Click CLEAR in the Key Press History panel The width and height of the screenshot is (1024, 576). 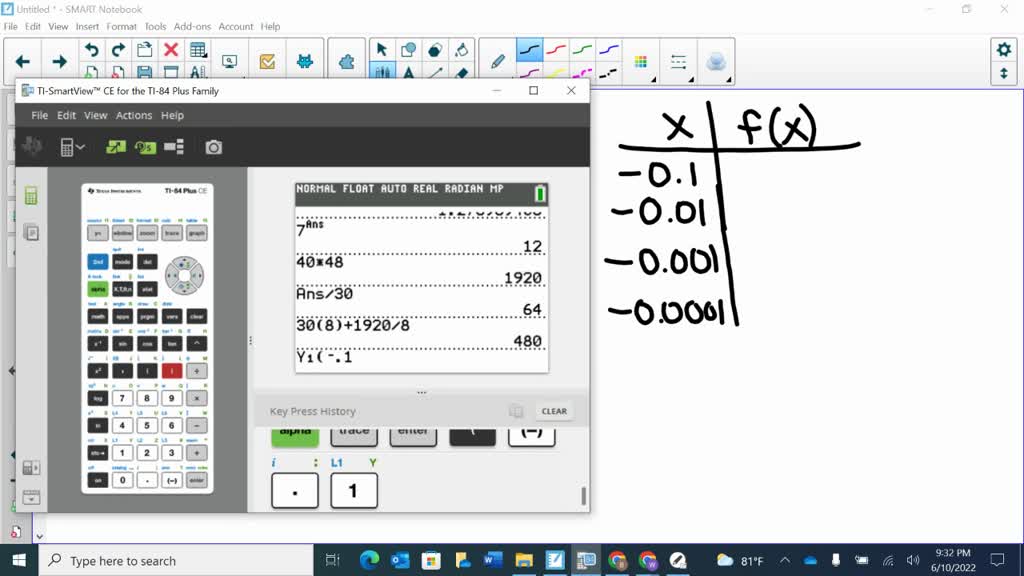click(x=555, y=411)
